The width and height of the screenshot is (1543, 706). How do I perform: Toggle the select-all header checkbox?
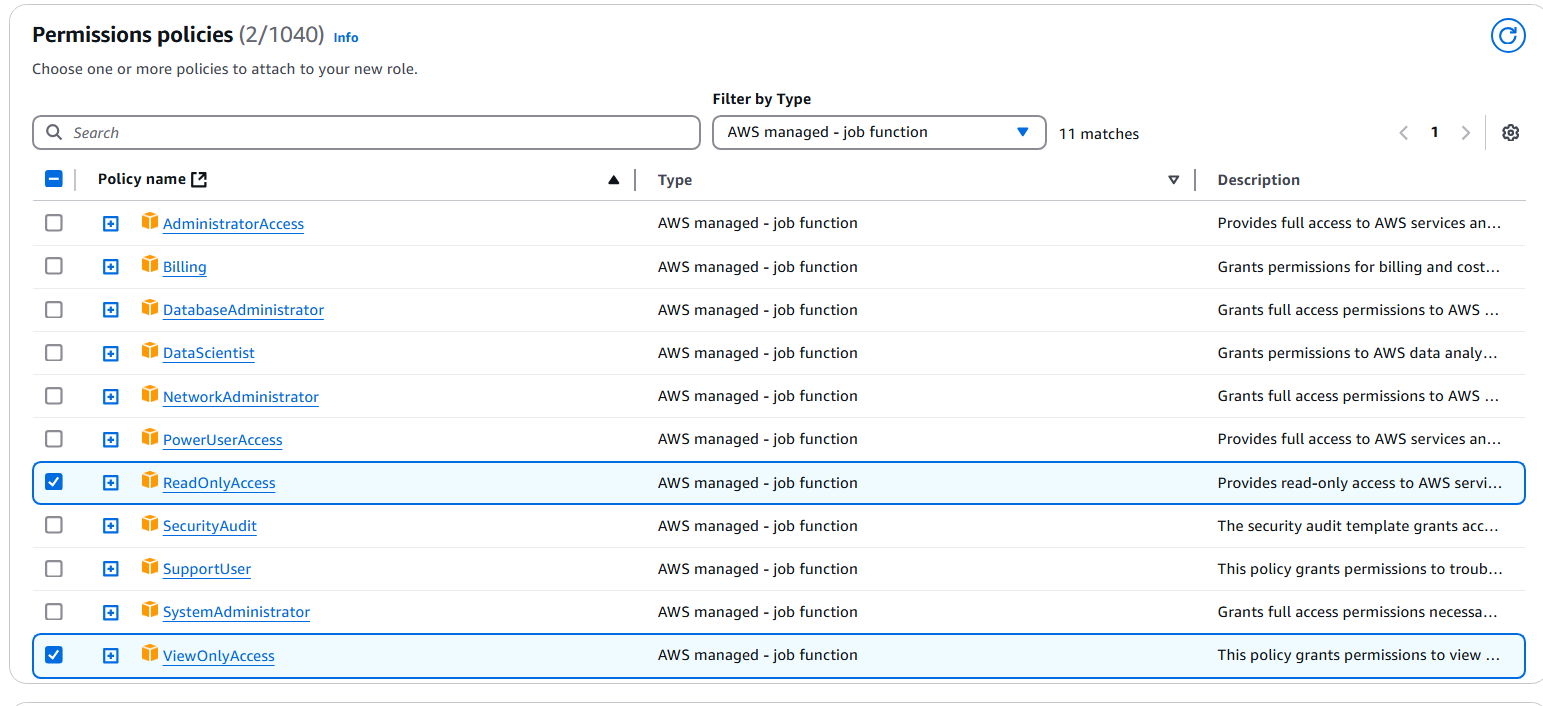(x=54, y=179)
